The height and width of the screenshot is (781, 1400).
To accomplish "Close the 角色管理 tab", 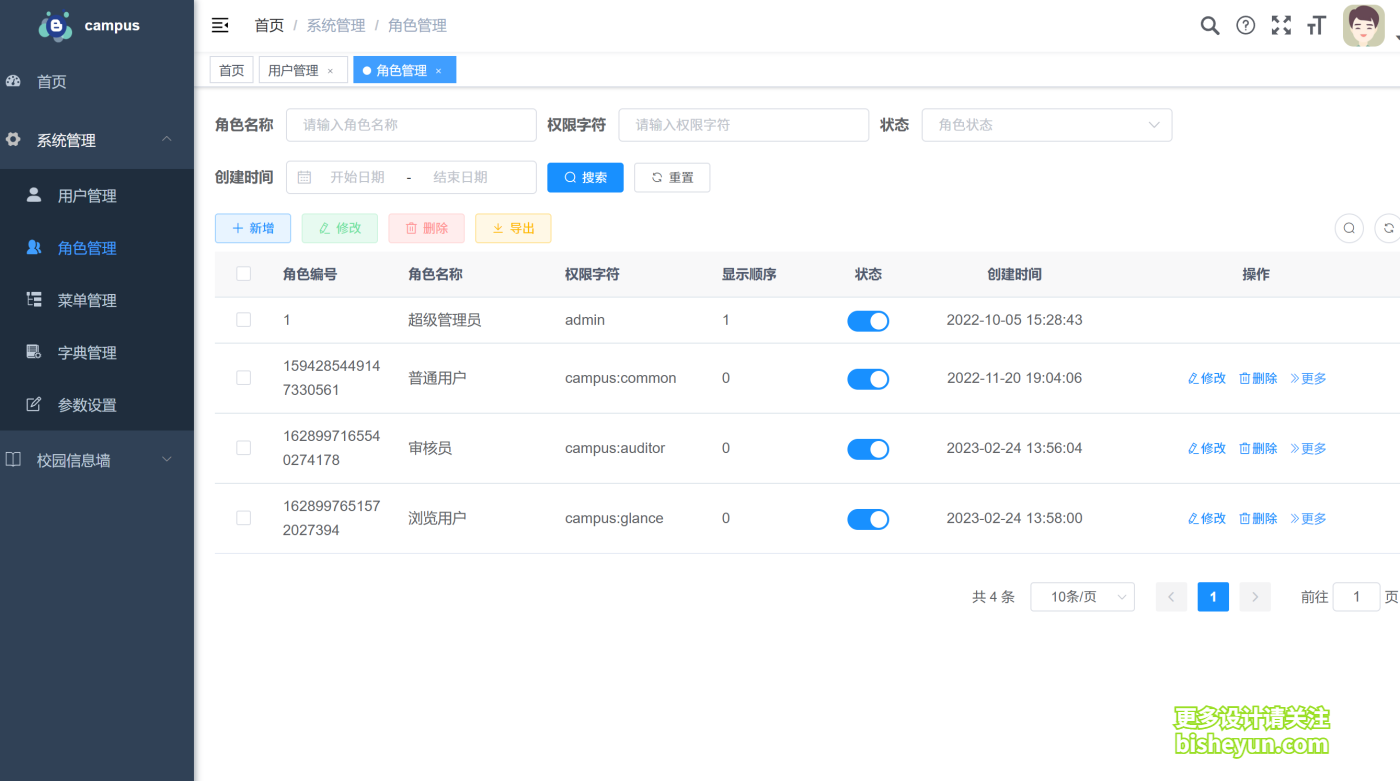I will pos(438,71).
